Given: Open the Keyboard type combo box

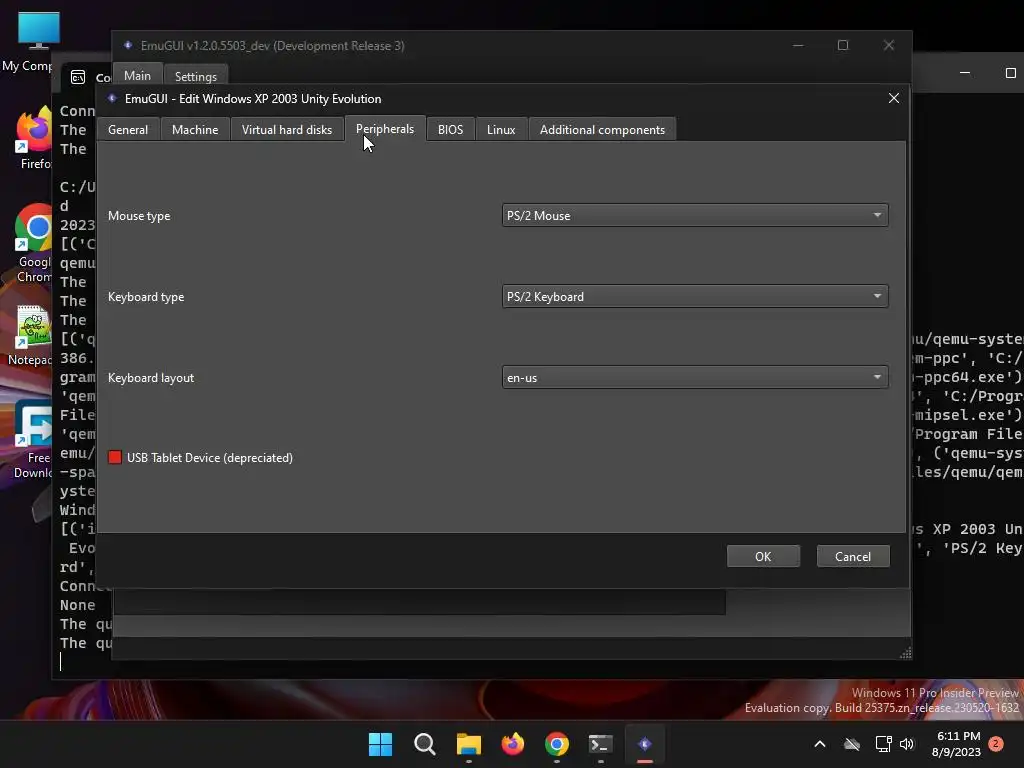Looking at the screenshot, I should pyautogui.click(x=695, y=296).
